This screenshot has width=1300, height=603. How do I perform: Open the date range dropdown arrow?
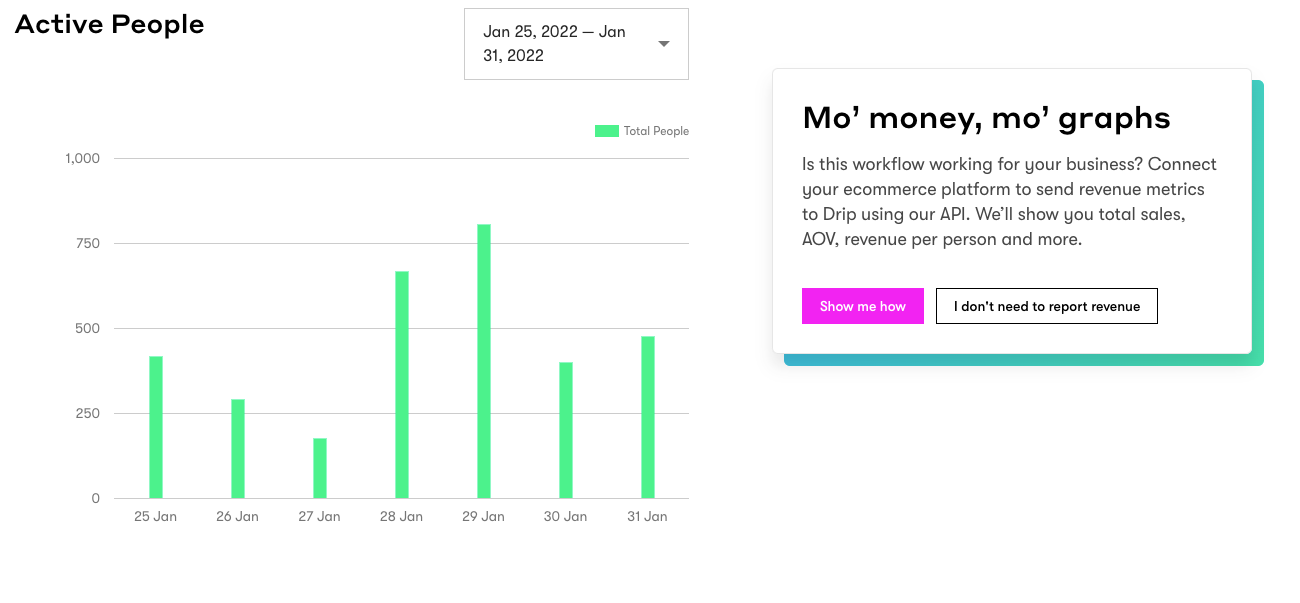(664, 44)
